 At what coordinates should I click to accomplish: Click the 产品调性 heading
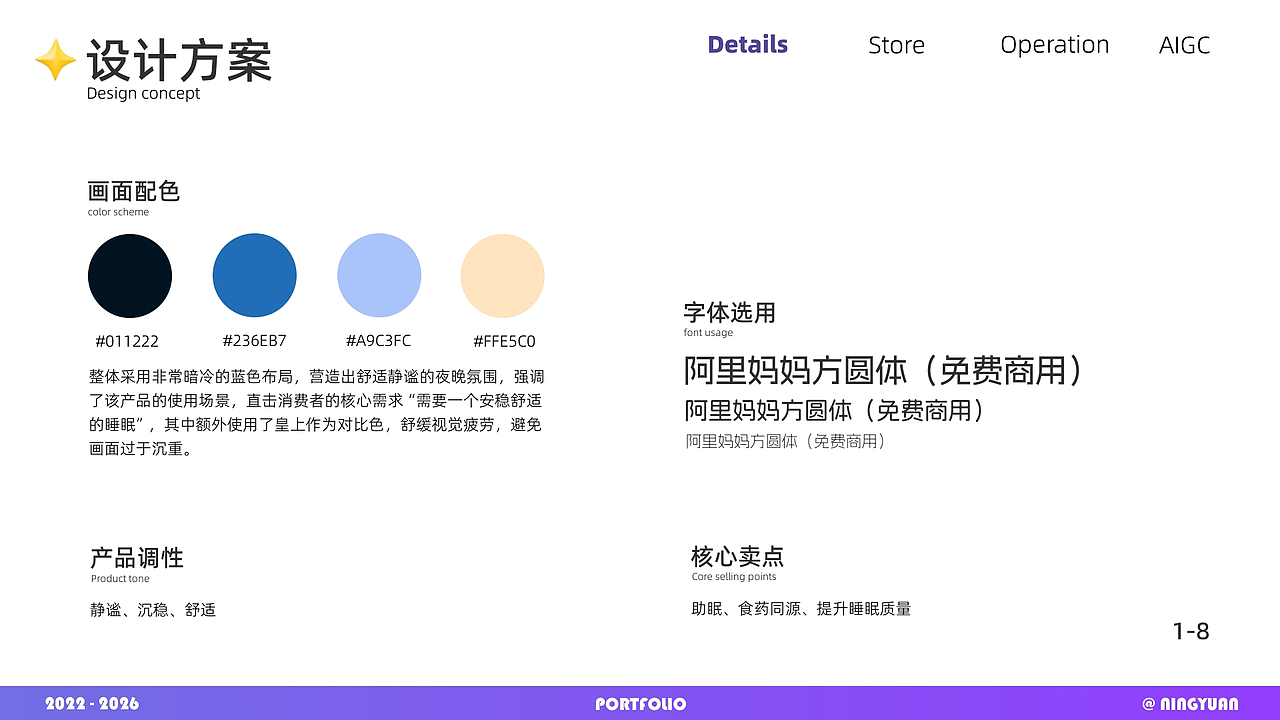tap(137, 557)
